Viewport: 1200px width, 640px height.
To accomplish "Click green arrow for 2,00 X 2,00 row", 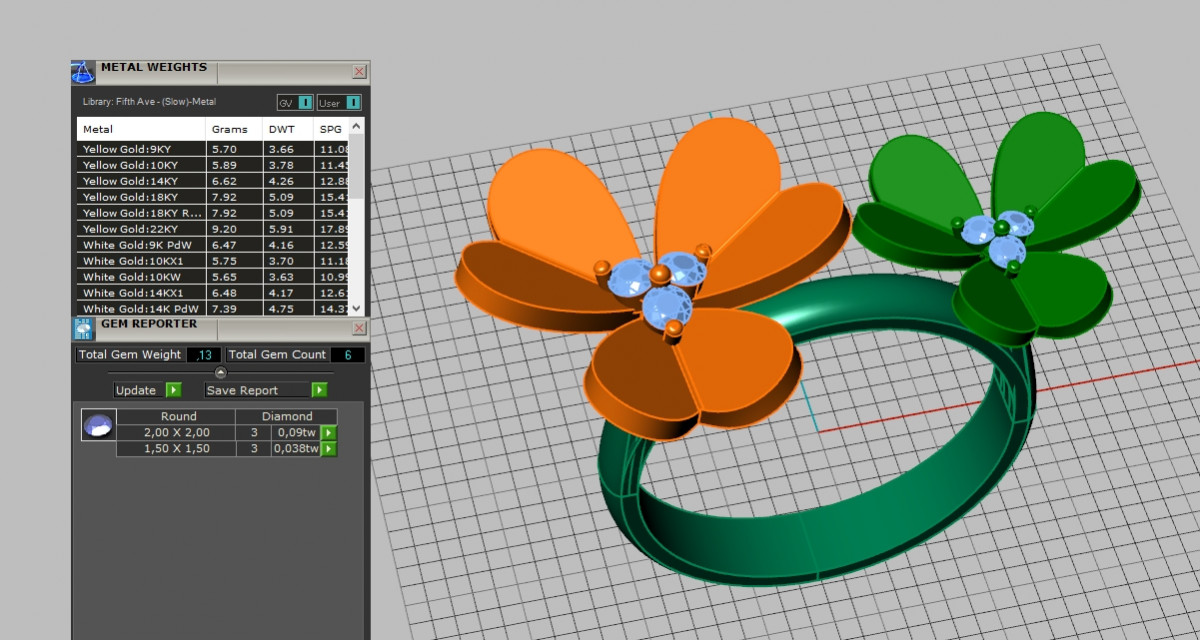I will coord(327,433).
